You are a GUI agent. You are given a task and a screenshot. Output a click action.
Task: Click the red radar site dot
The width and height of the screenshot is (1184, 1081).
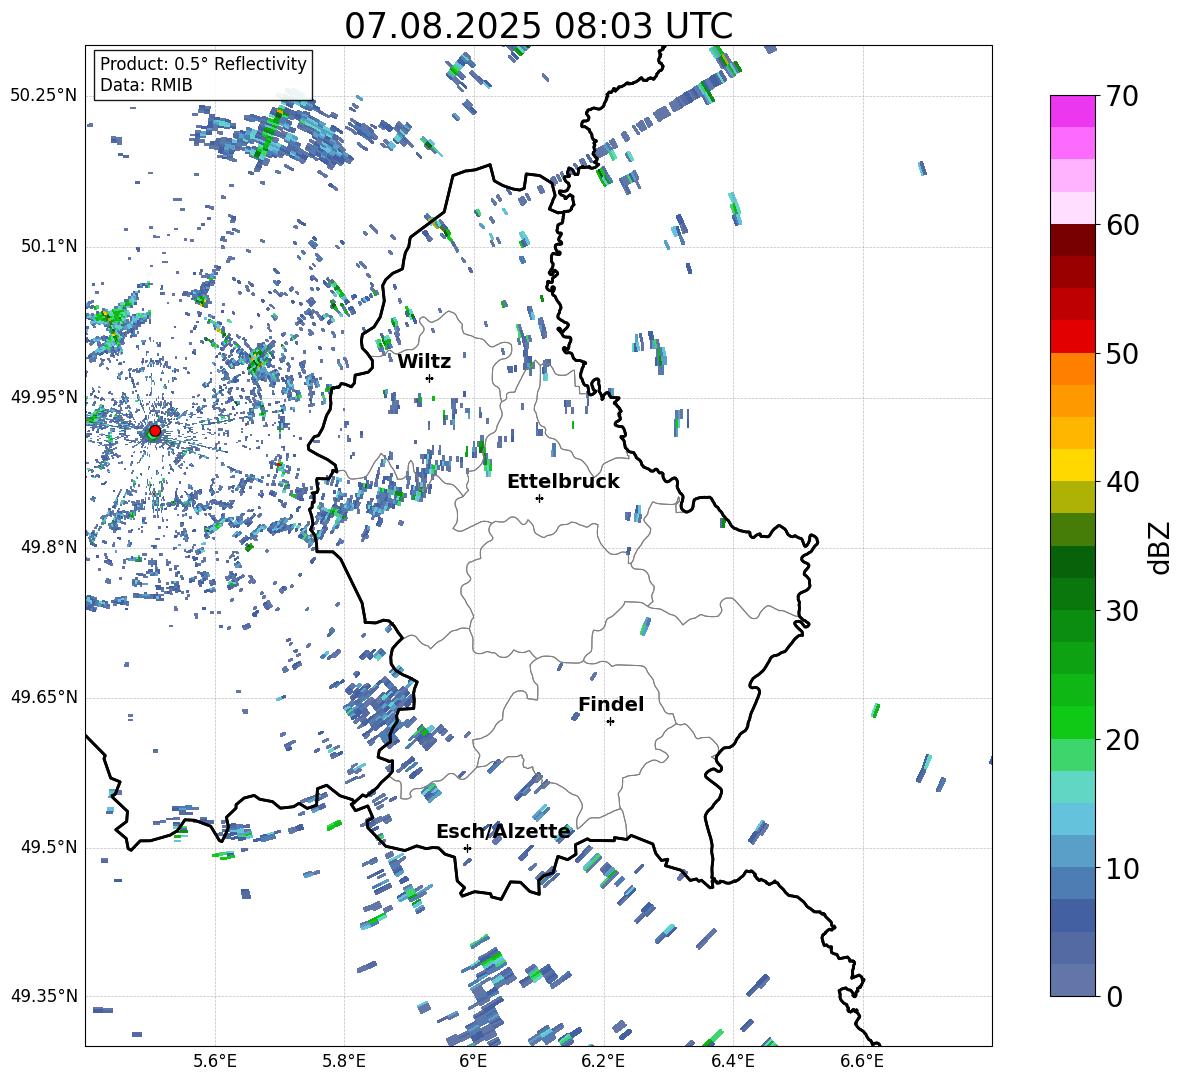(x=155, y=430)
